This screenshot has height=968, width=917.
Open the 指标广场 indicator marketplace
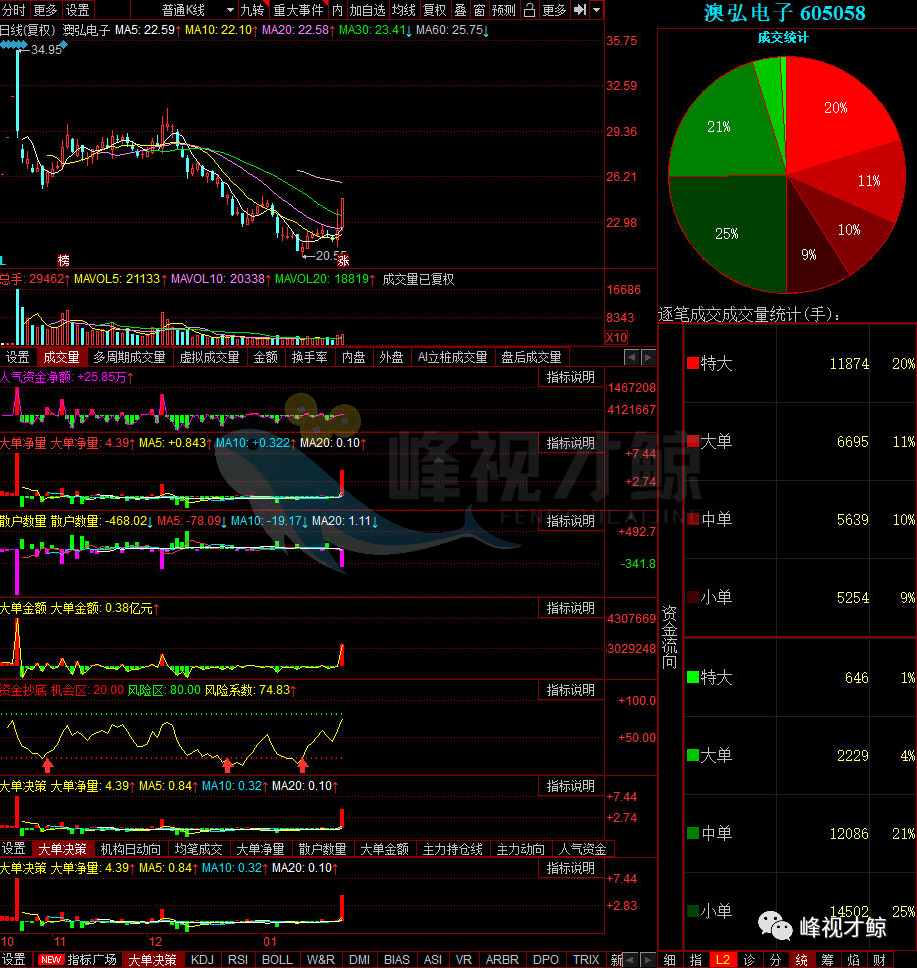pyautogui.click(x=78, y=959)
